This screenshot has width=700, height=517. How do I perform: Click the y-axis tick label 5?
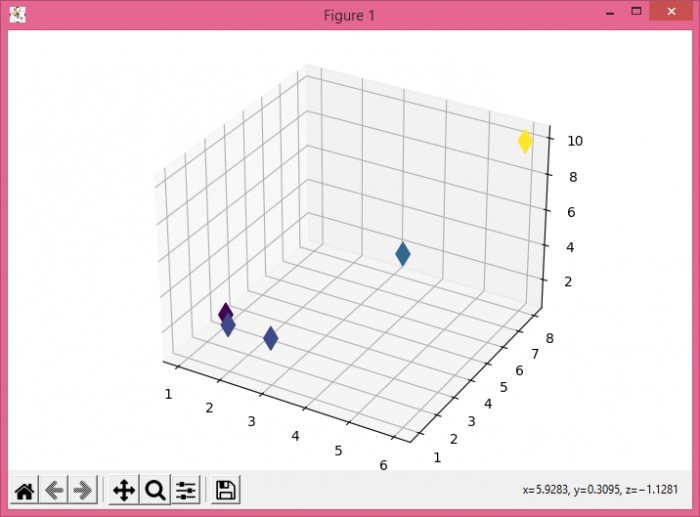click(504, 387)
